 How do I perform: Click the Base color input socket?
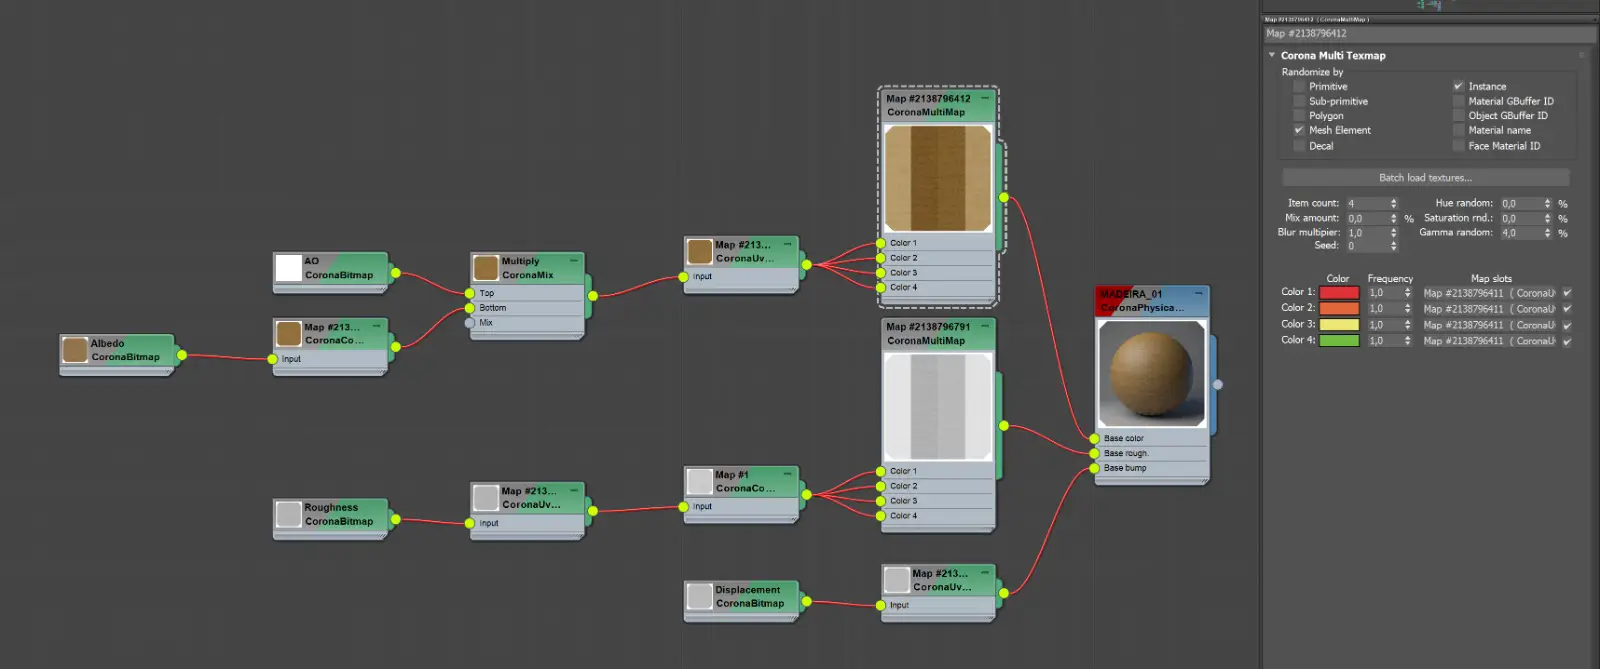[1095, 439]
